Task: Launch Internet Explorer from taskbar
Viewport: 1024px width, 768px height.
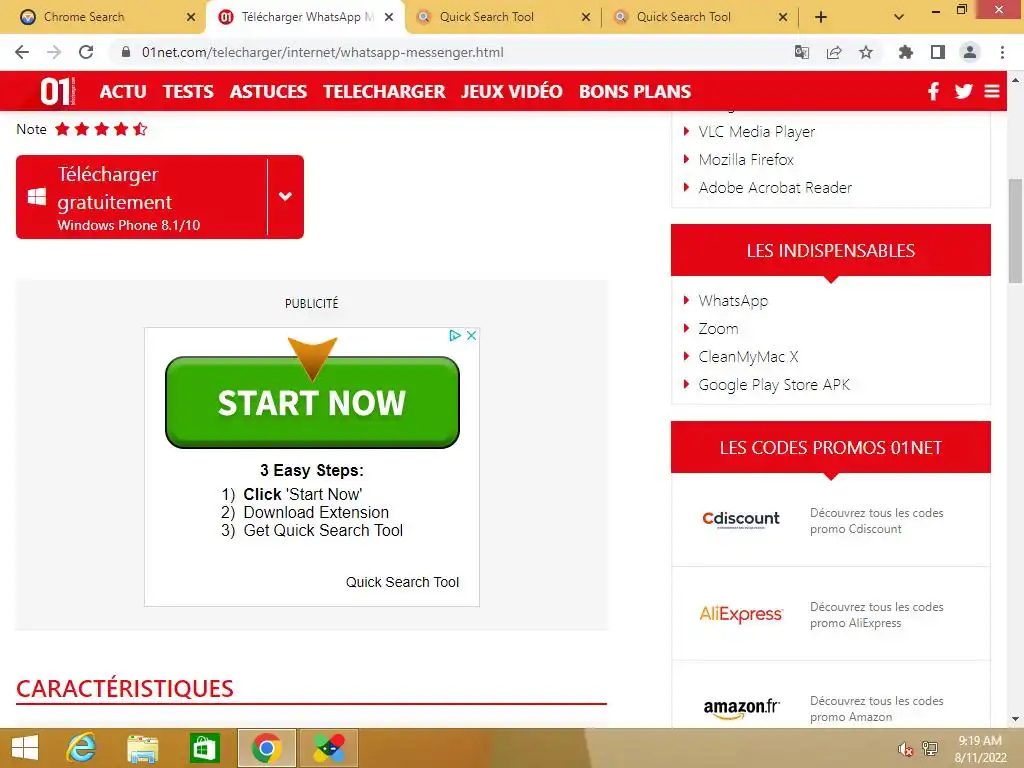Action: click(x=81, y=748)
